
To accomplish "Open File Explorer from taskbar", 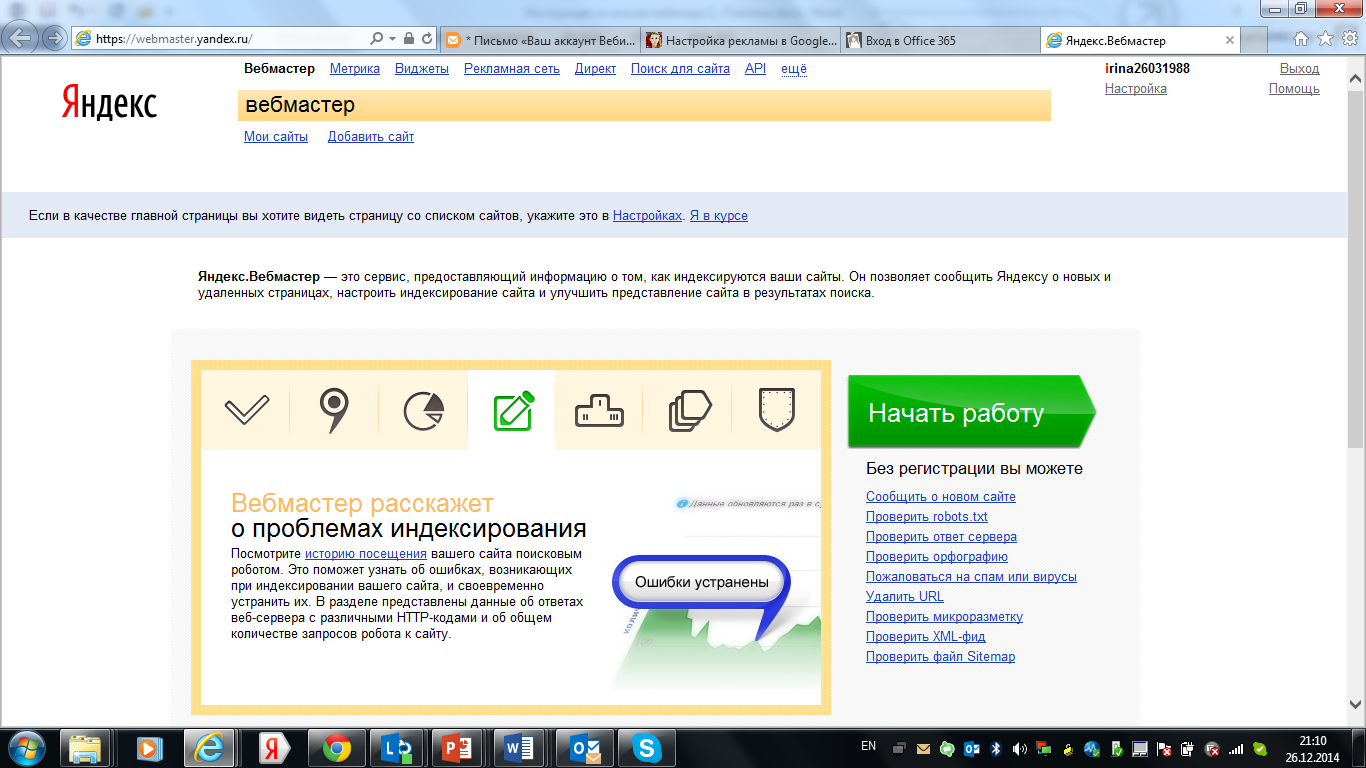I will (86, 747).
